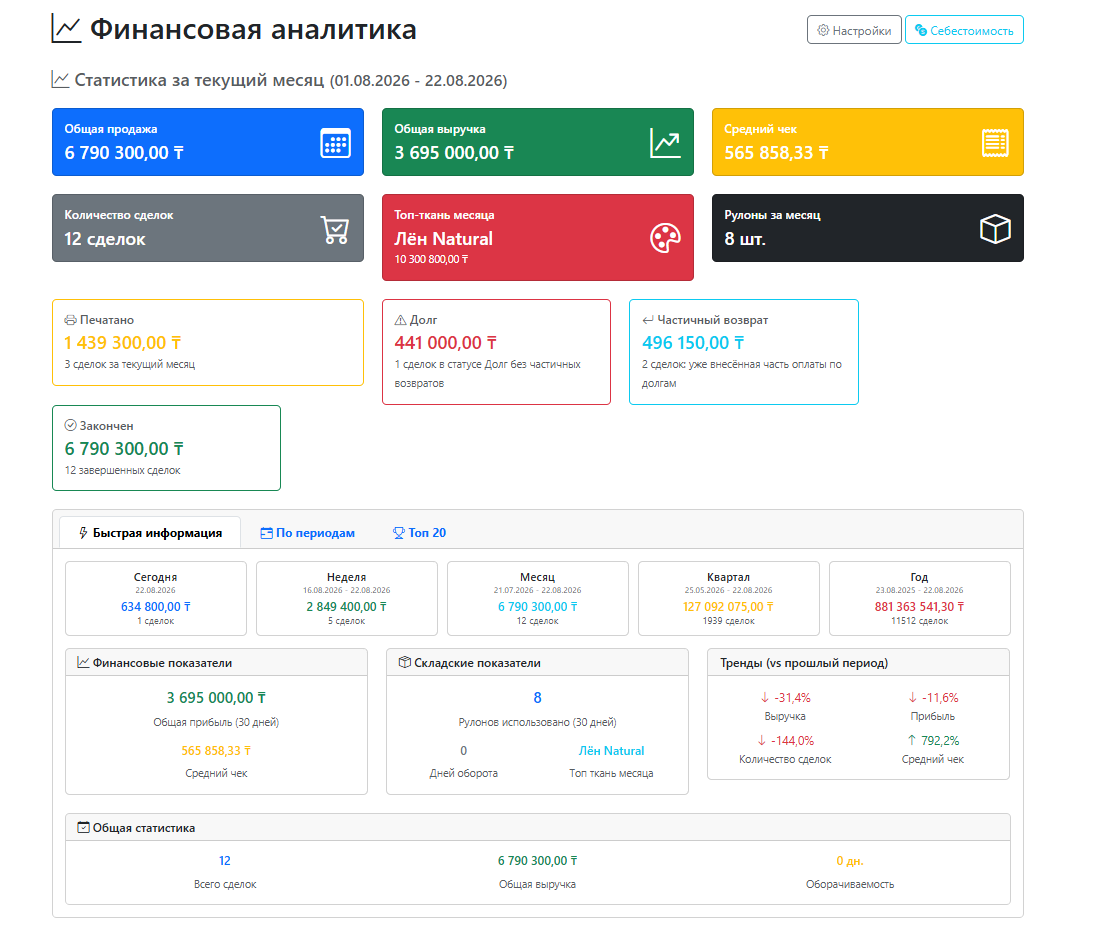Select the Год period card
The width and height of the screenshot is (1099, 937).
[920, 599]
